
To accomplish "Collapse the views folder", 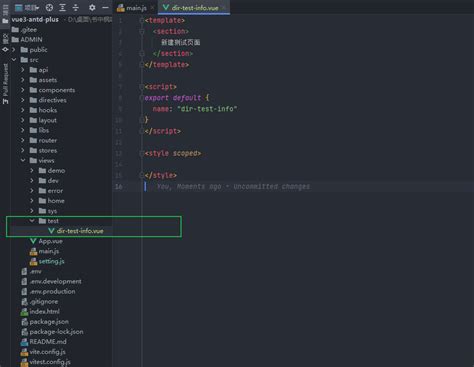I will (x=23, y=160).
